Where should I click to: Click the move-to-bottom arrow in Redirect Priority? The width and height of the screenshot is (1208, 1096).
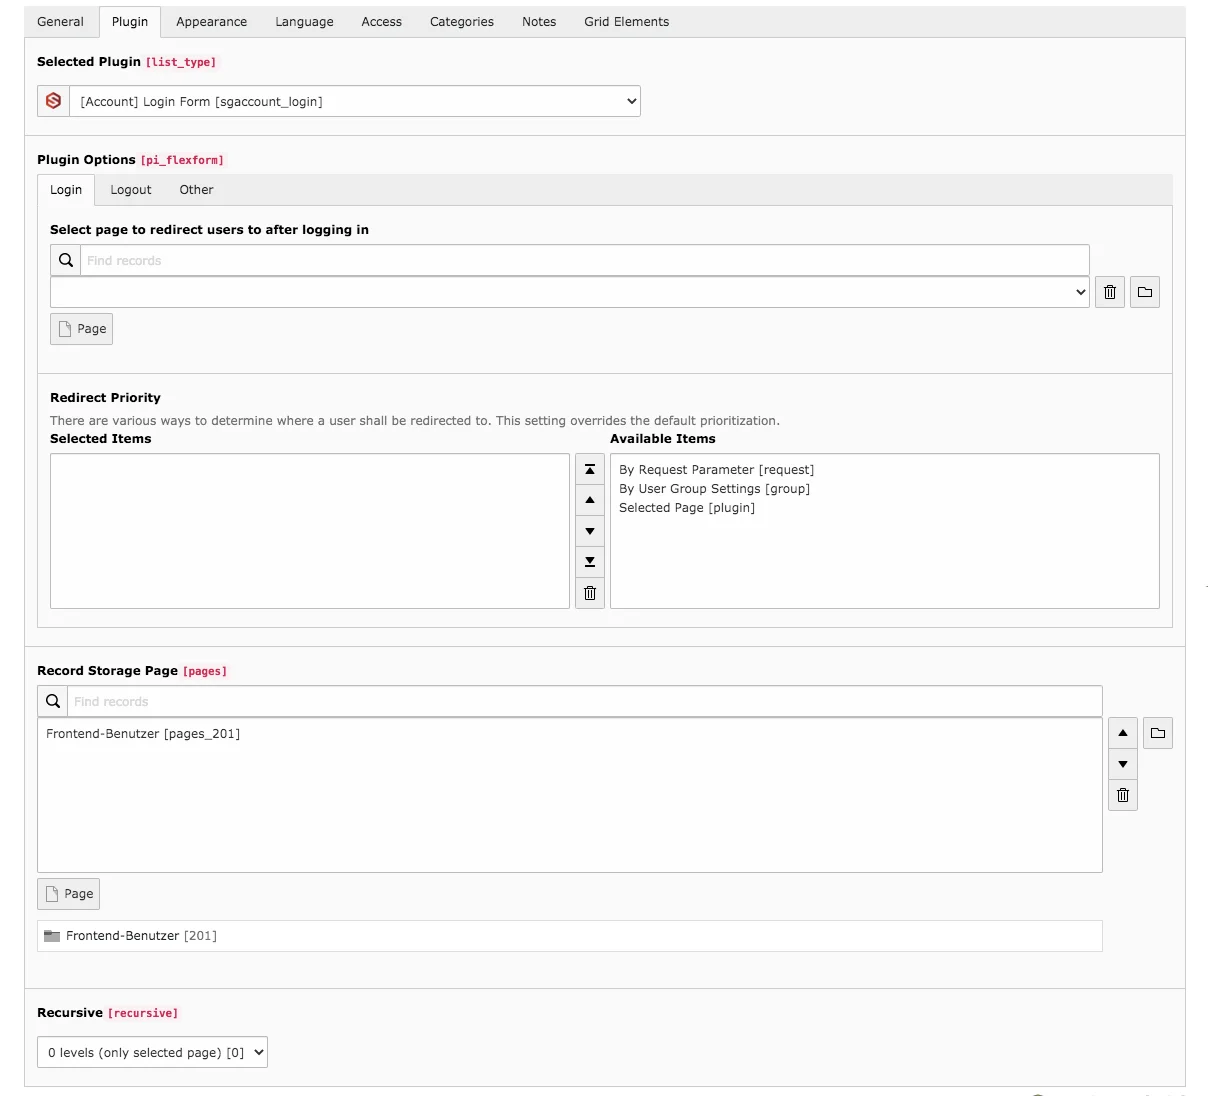click(589, 562)
